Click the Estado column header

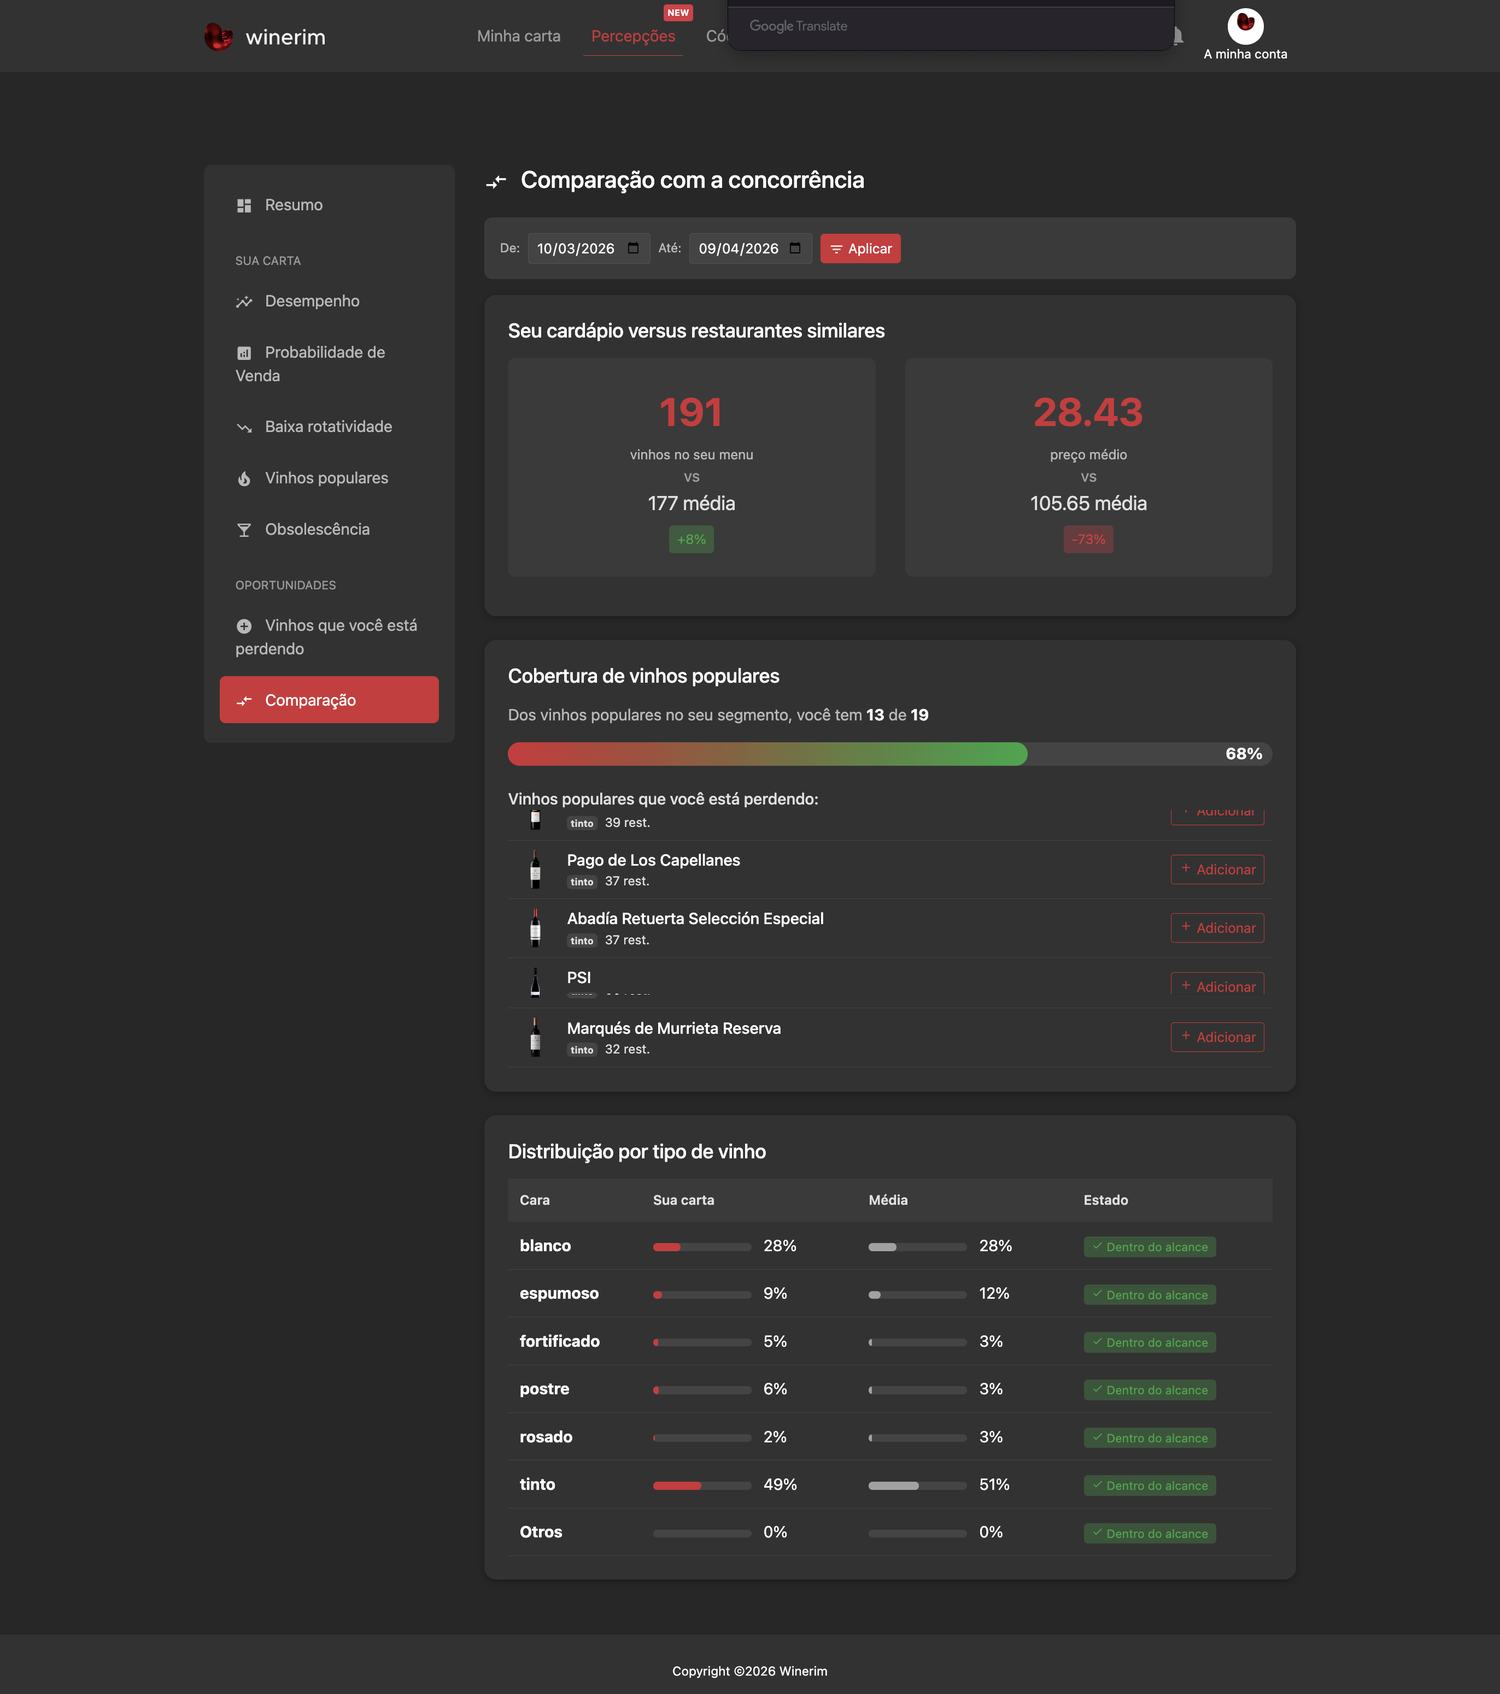pos(1106,1200)
